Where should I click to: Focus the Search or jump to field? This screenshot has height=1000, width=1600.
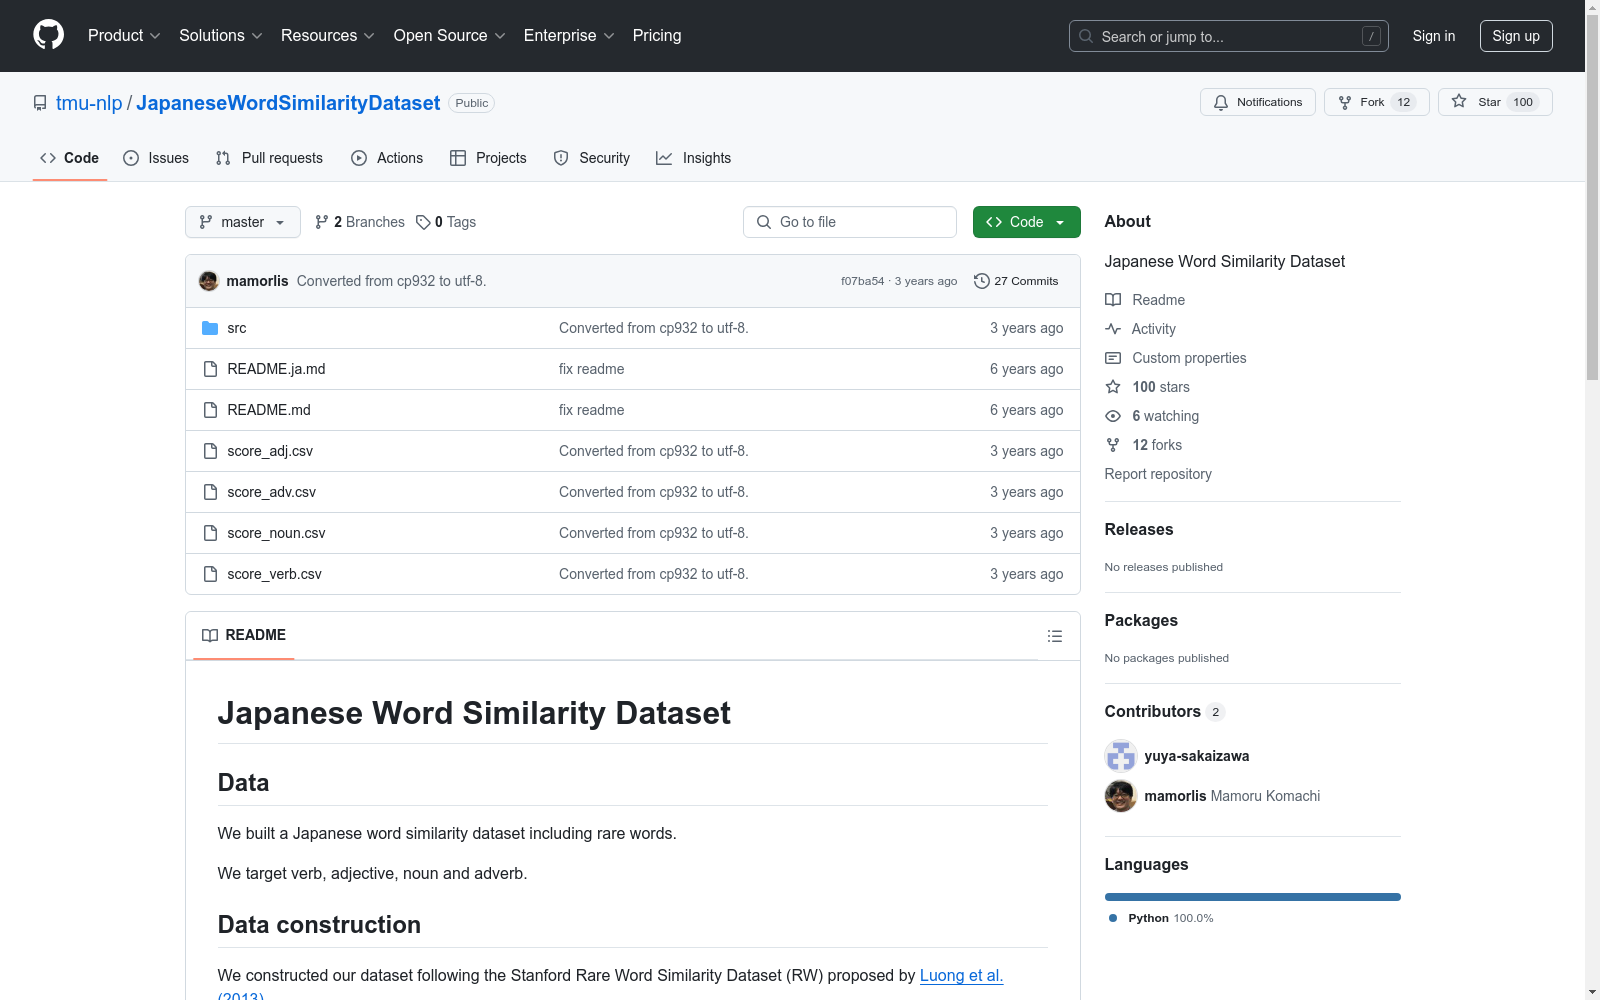(x=1229, y=36)
